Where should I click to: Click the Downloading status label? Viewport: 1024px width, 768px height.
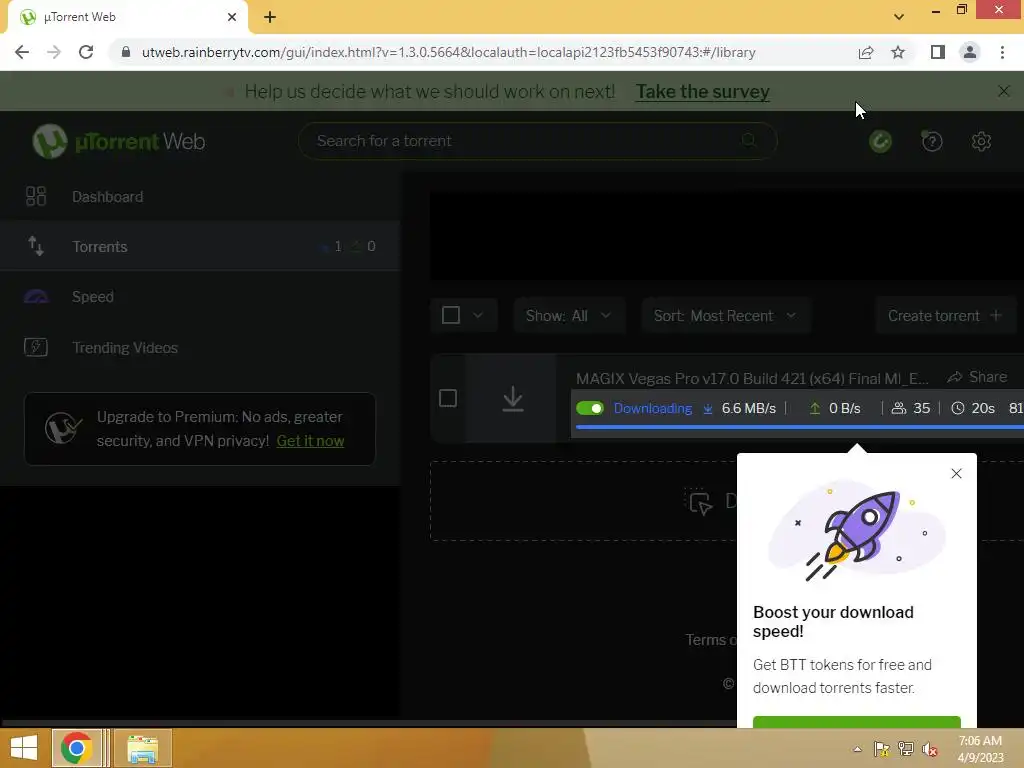click(x=653, y=408)
